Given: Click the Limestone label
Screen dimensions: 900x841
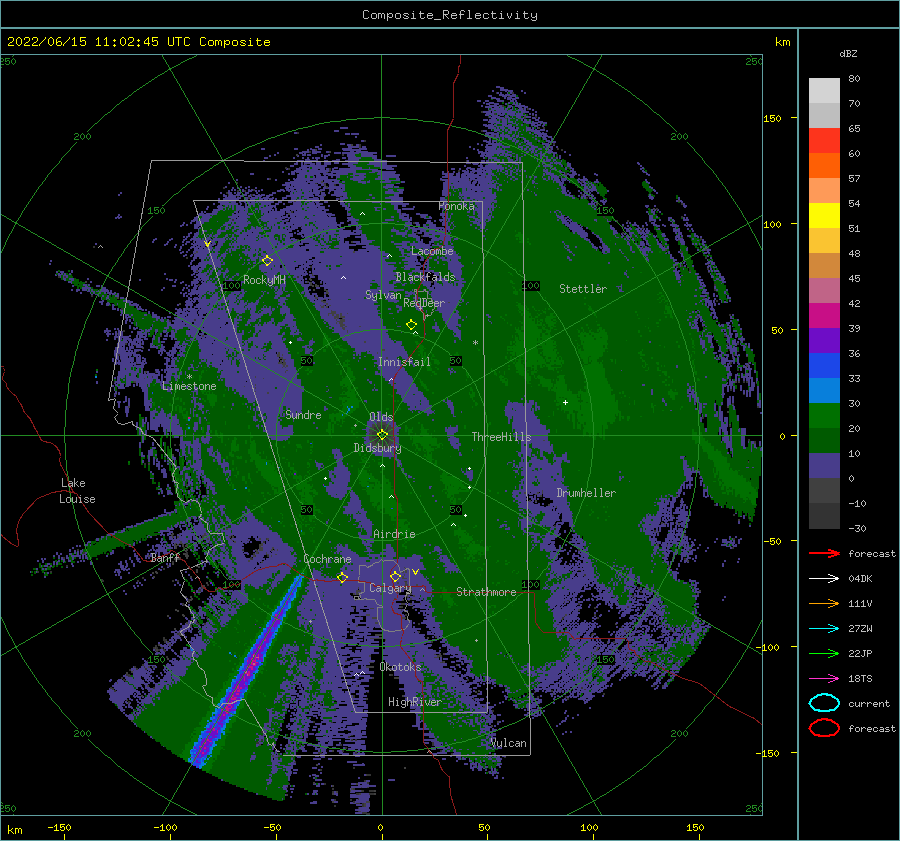Looking at the screenshot, I should tap(189, 386).
